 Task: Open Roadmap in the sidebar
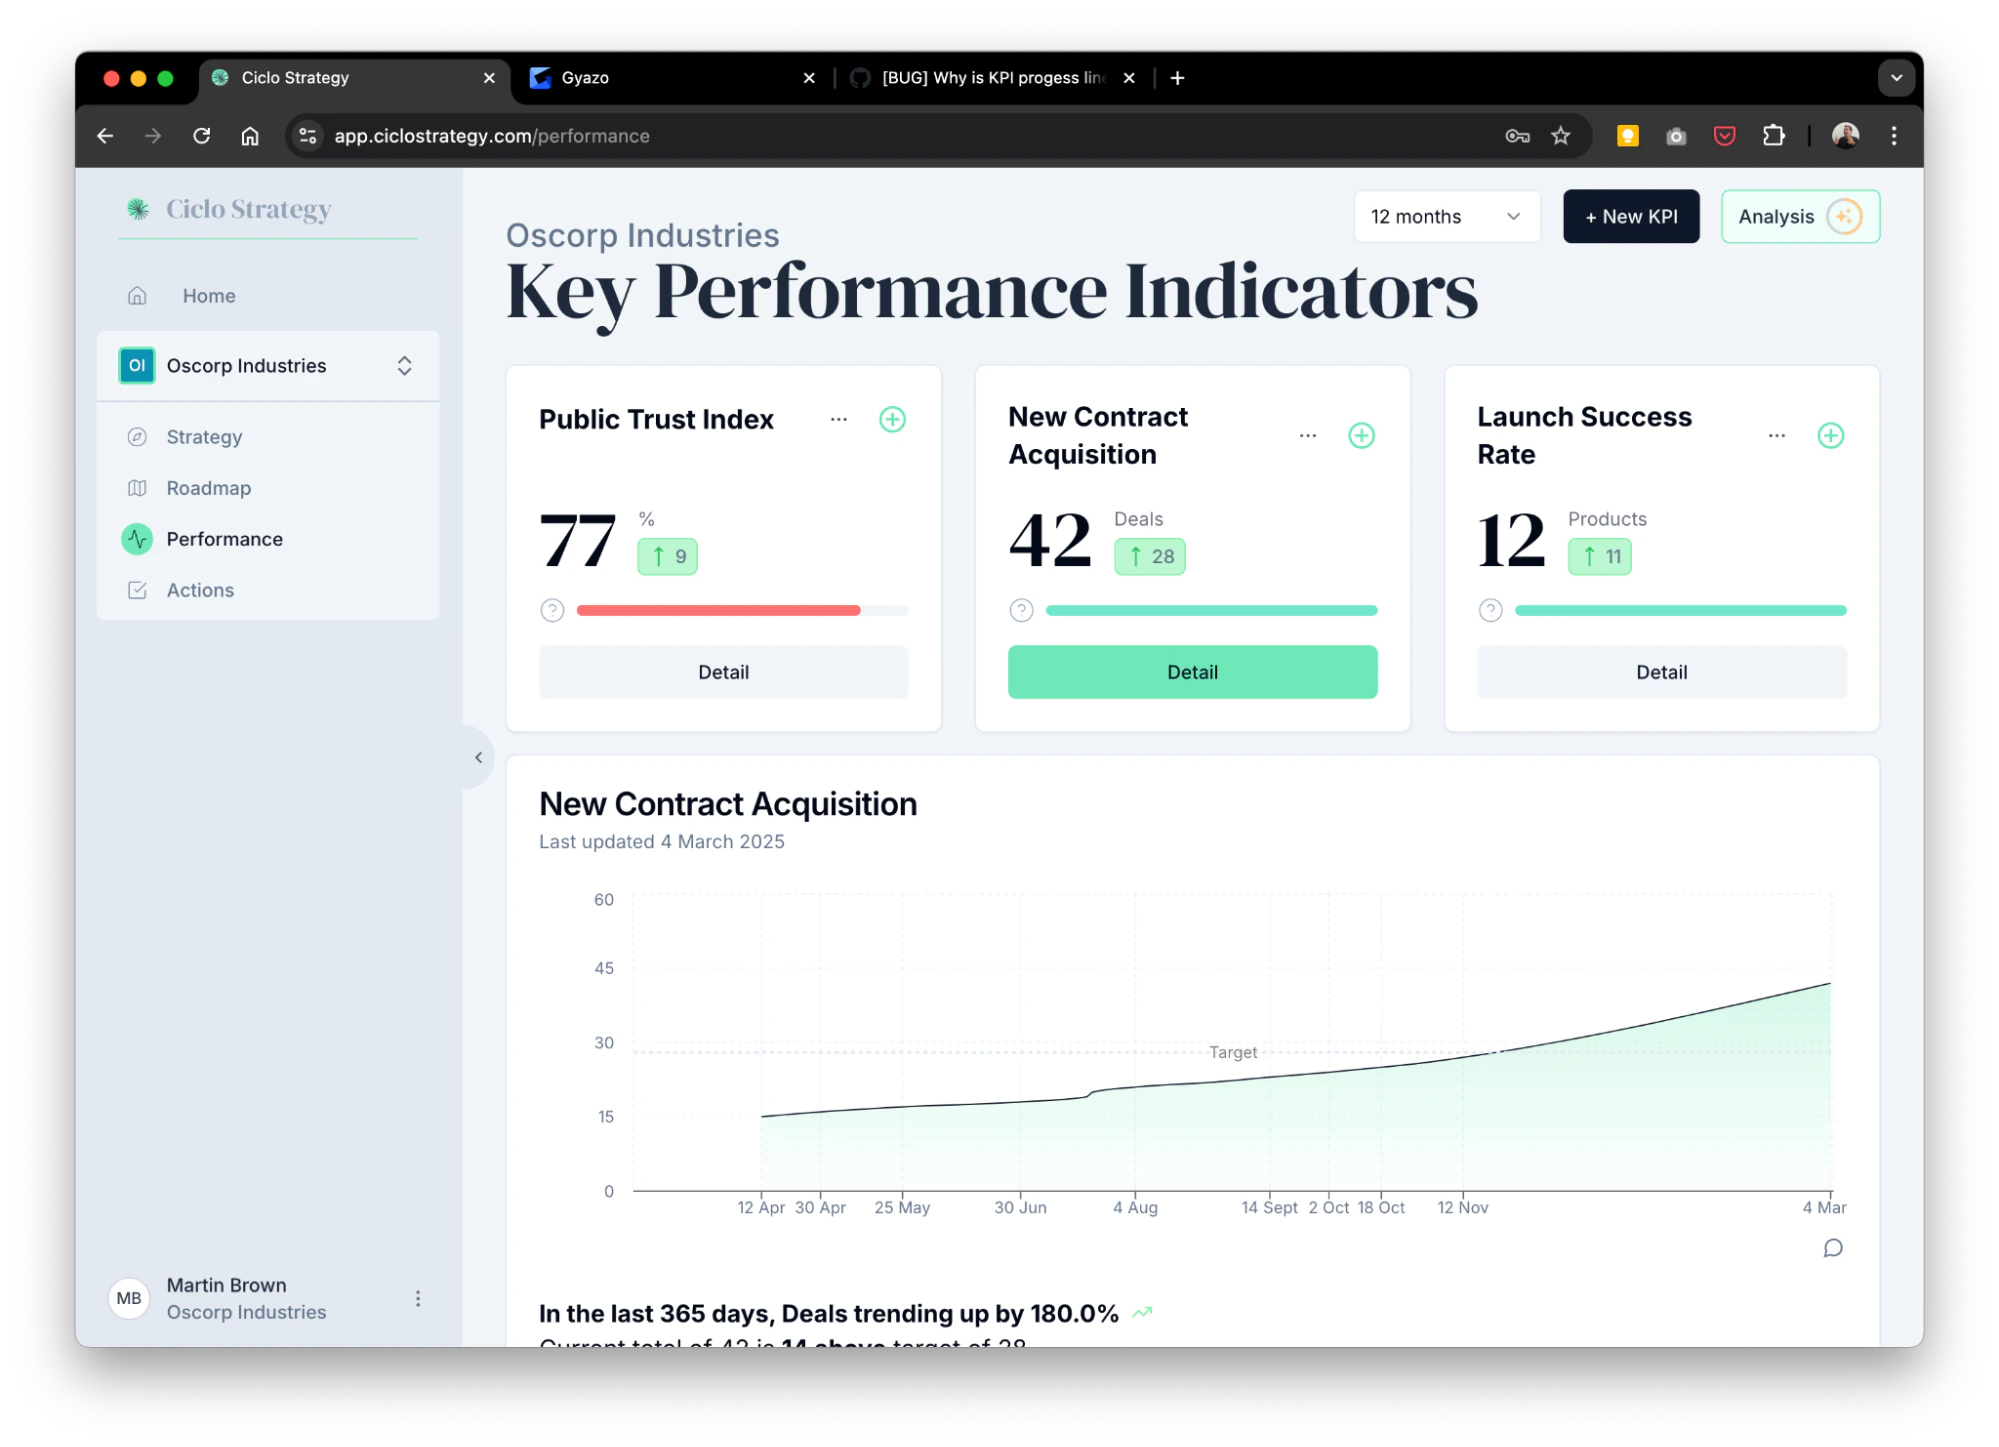click(x=208, y=488)
